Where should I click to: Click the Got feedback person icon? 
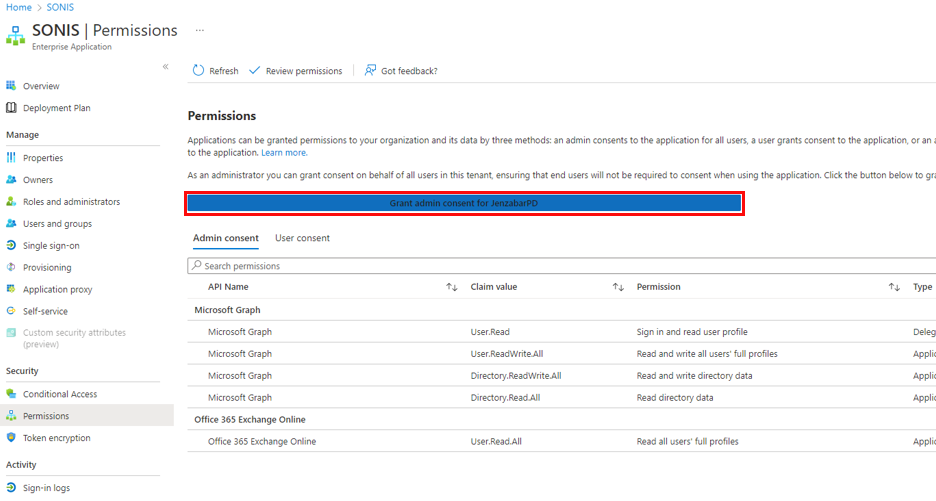point(370,70)
